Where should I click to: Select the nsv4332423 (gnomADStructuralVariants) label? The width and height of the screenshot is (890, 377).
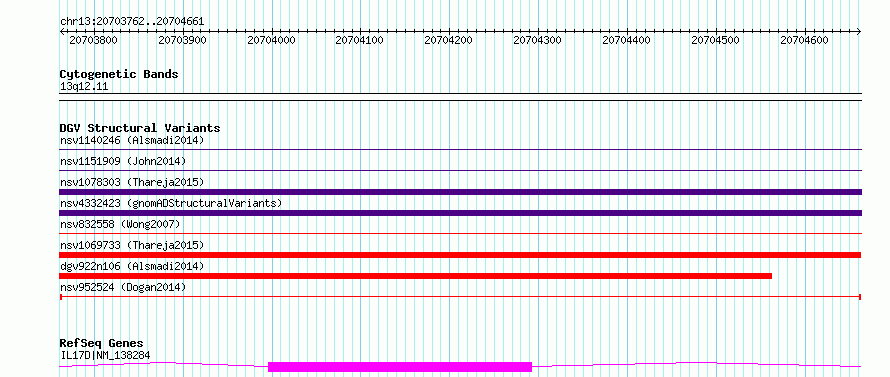point(171,203)
